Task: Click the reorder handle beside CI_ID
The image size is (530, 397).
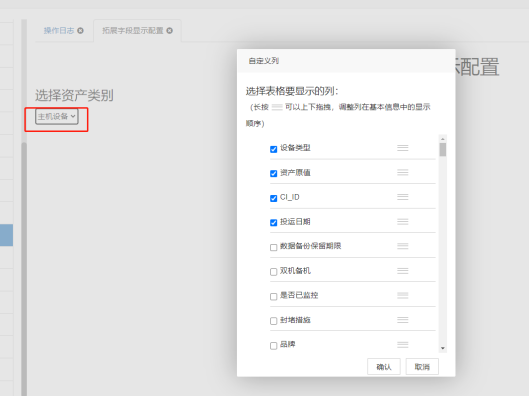Action: 403,197
